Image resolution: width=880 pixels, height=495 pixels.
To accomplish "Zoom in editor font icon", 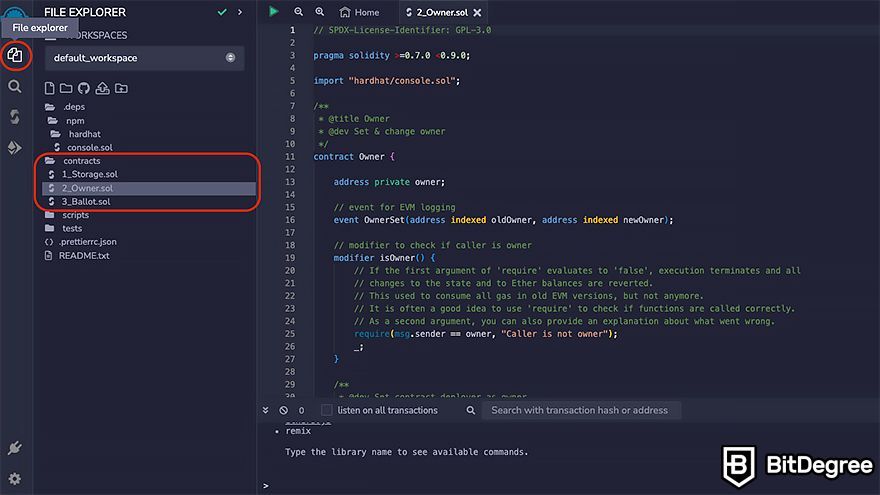I will (x=319, y=12).
